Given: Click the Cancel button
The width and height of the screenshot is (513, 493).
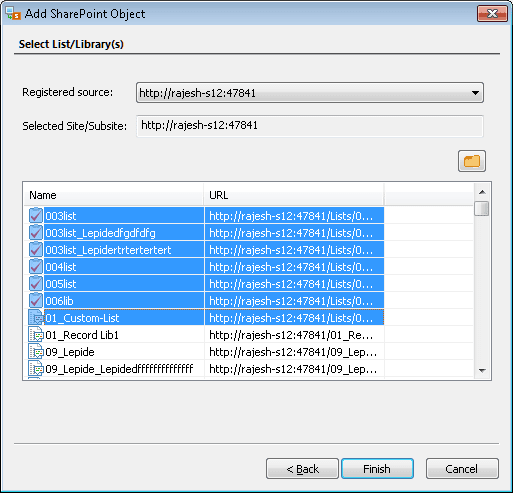Looking at the screenshot, I should (462, 469).
